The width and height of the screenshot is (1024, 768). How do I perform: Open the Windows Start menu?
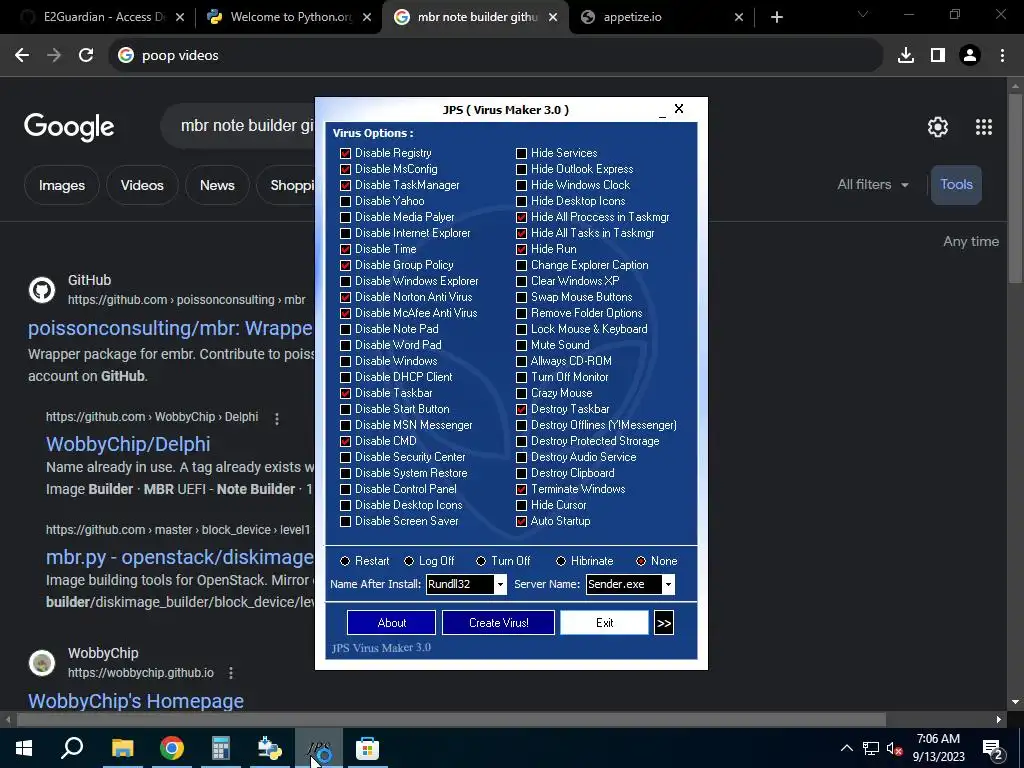point(24,748)
